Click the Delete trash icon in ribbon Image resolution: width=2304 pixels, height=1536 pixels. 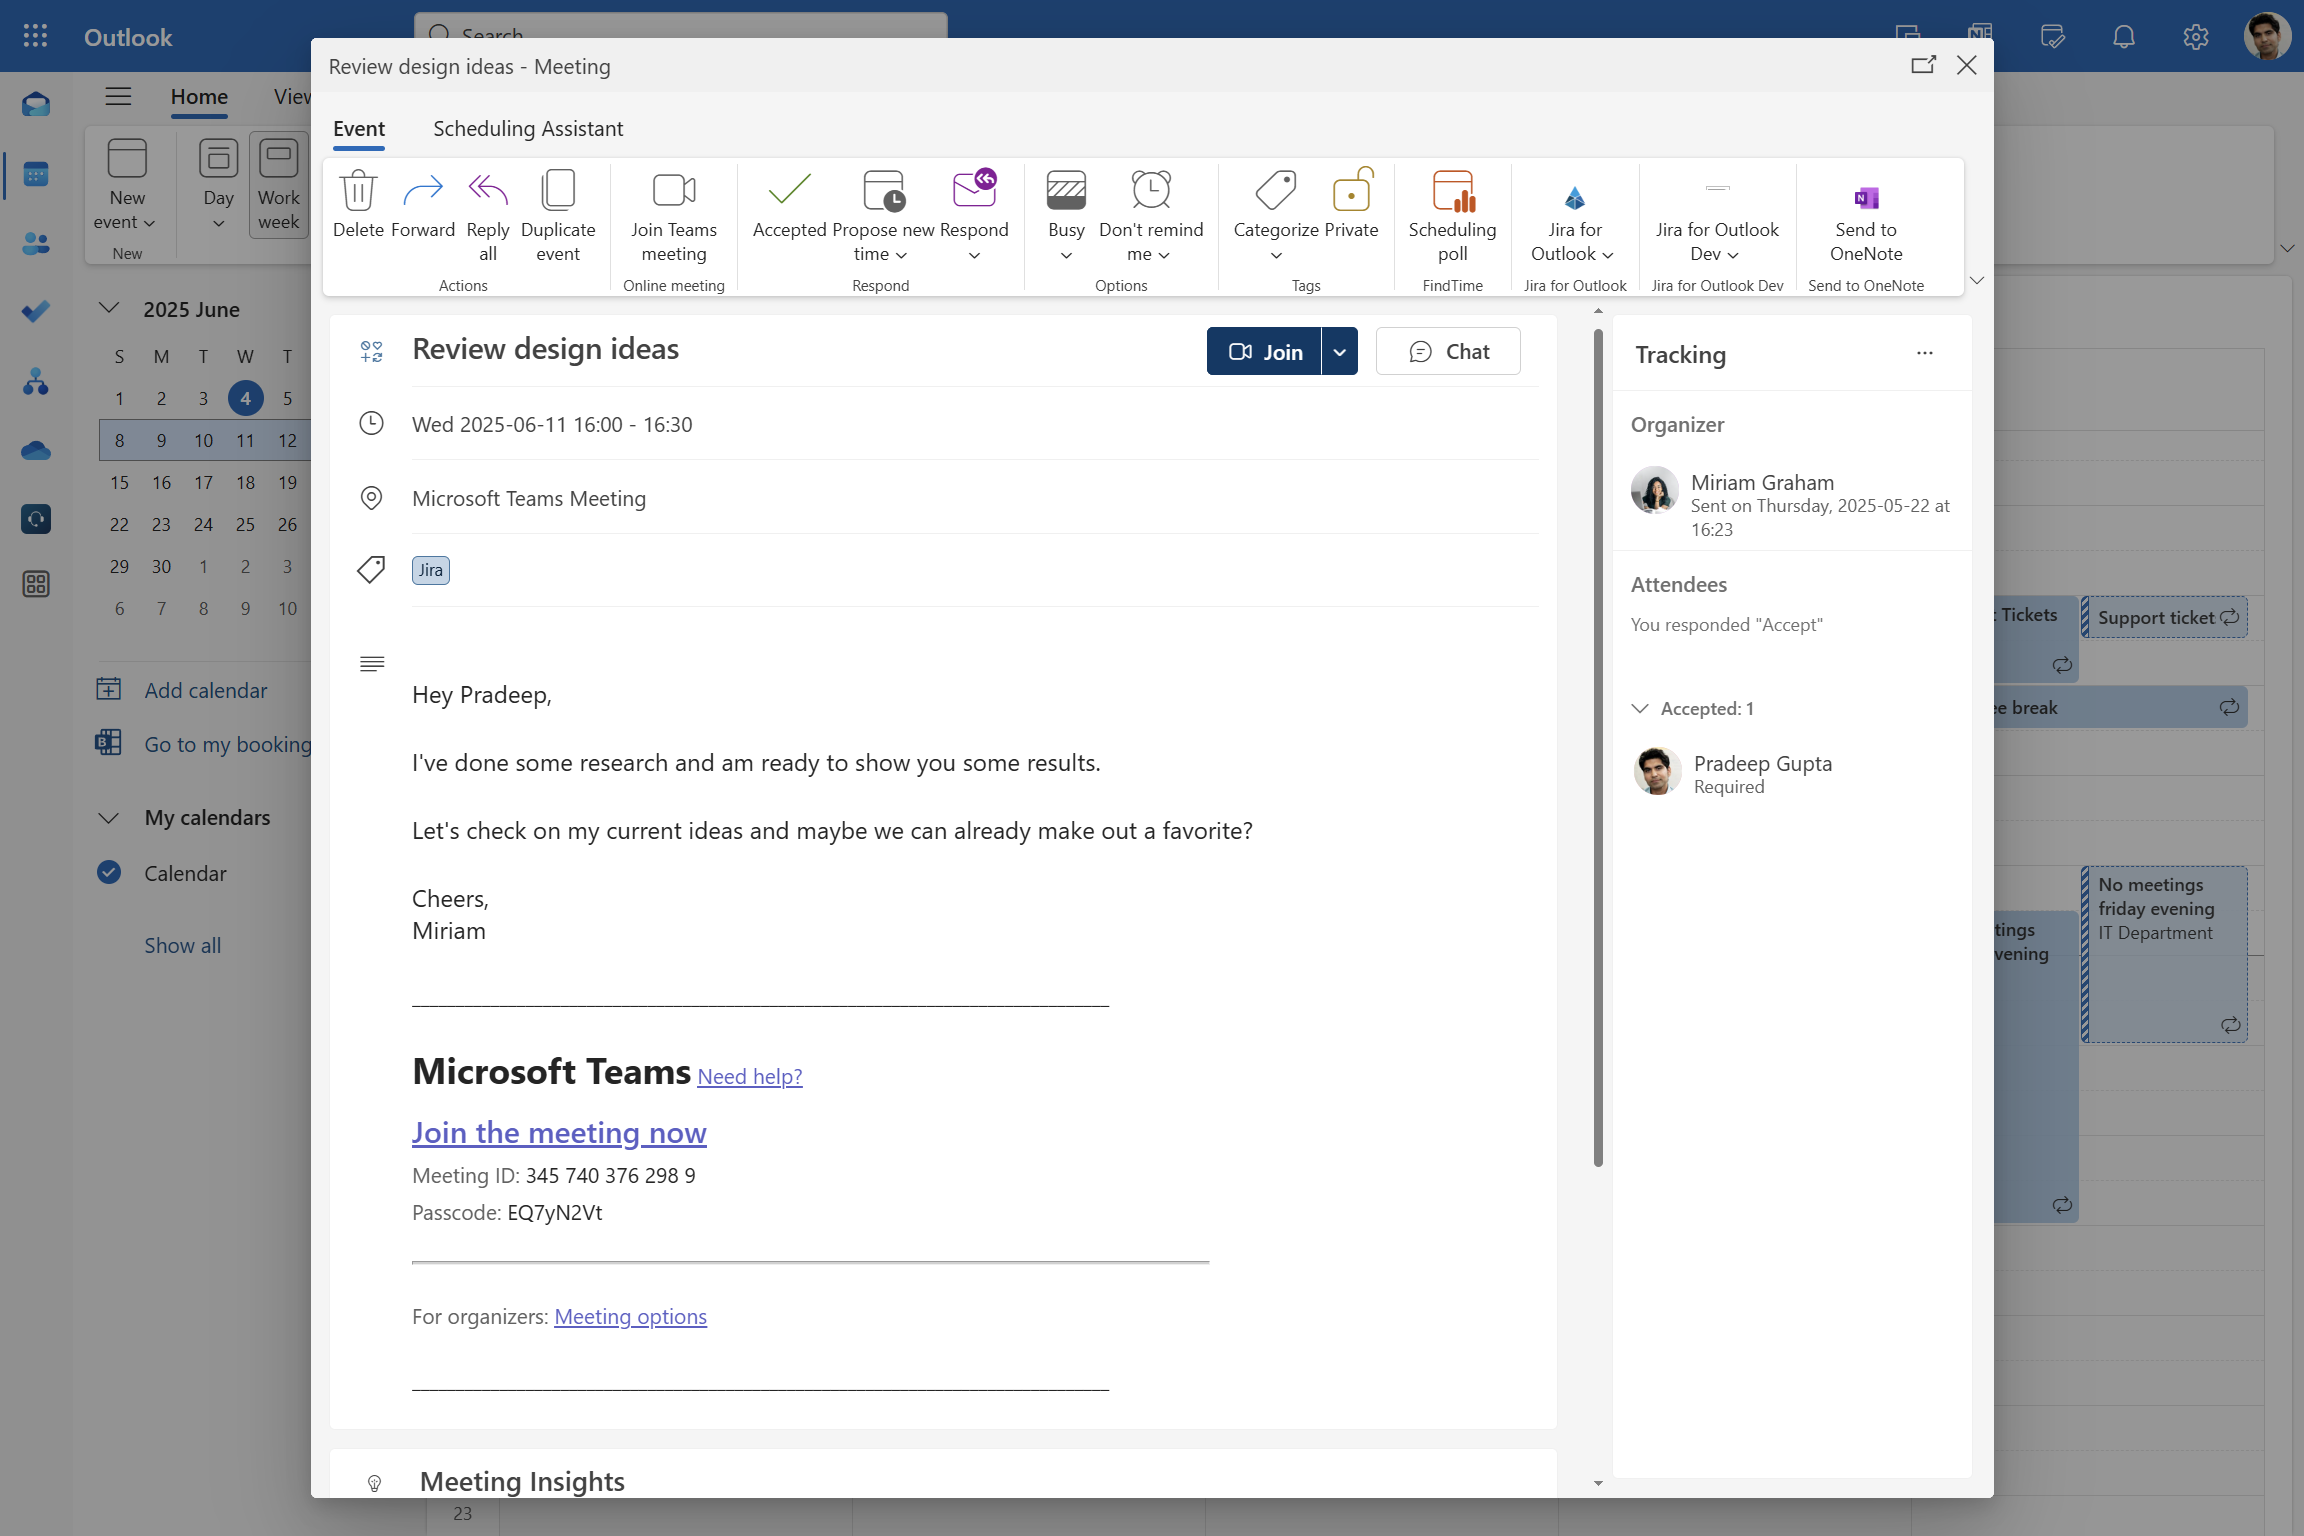click(x=358, y=191)
